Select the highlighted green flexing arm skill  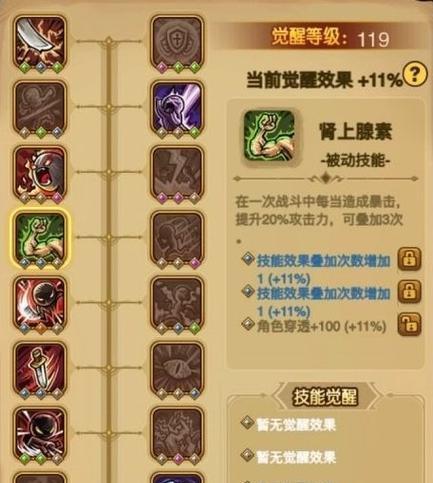40,238
